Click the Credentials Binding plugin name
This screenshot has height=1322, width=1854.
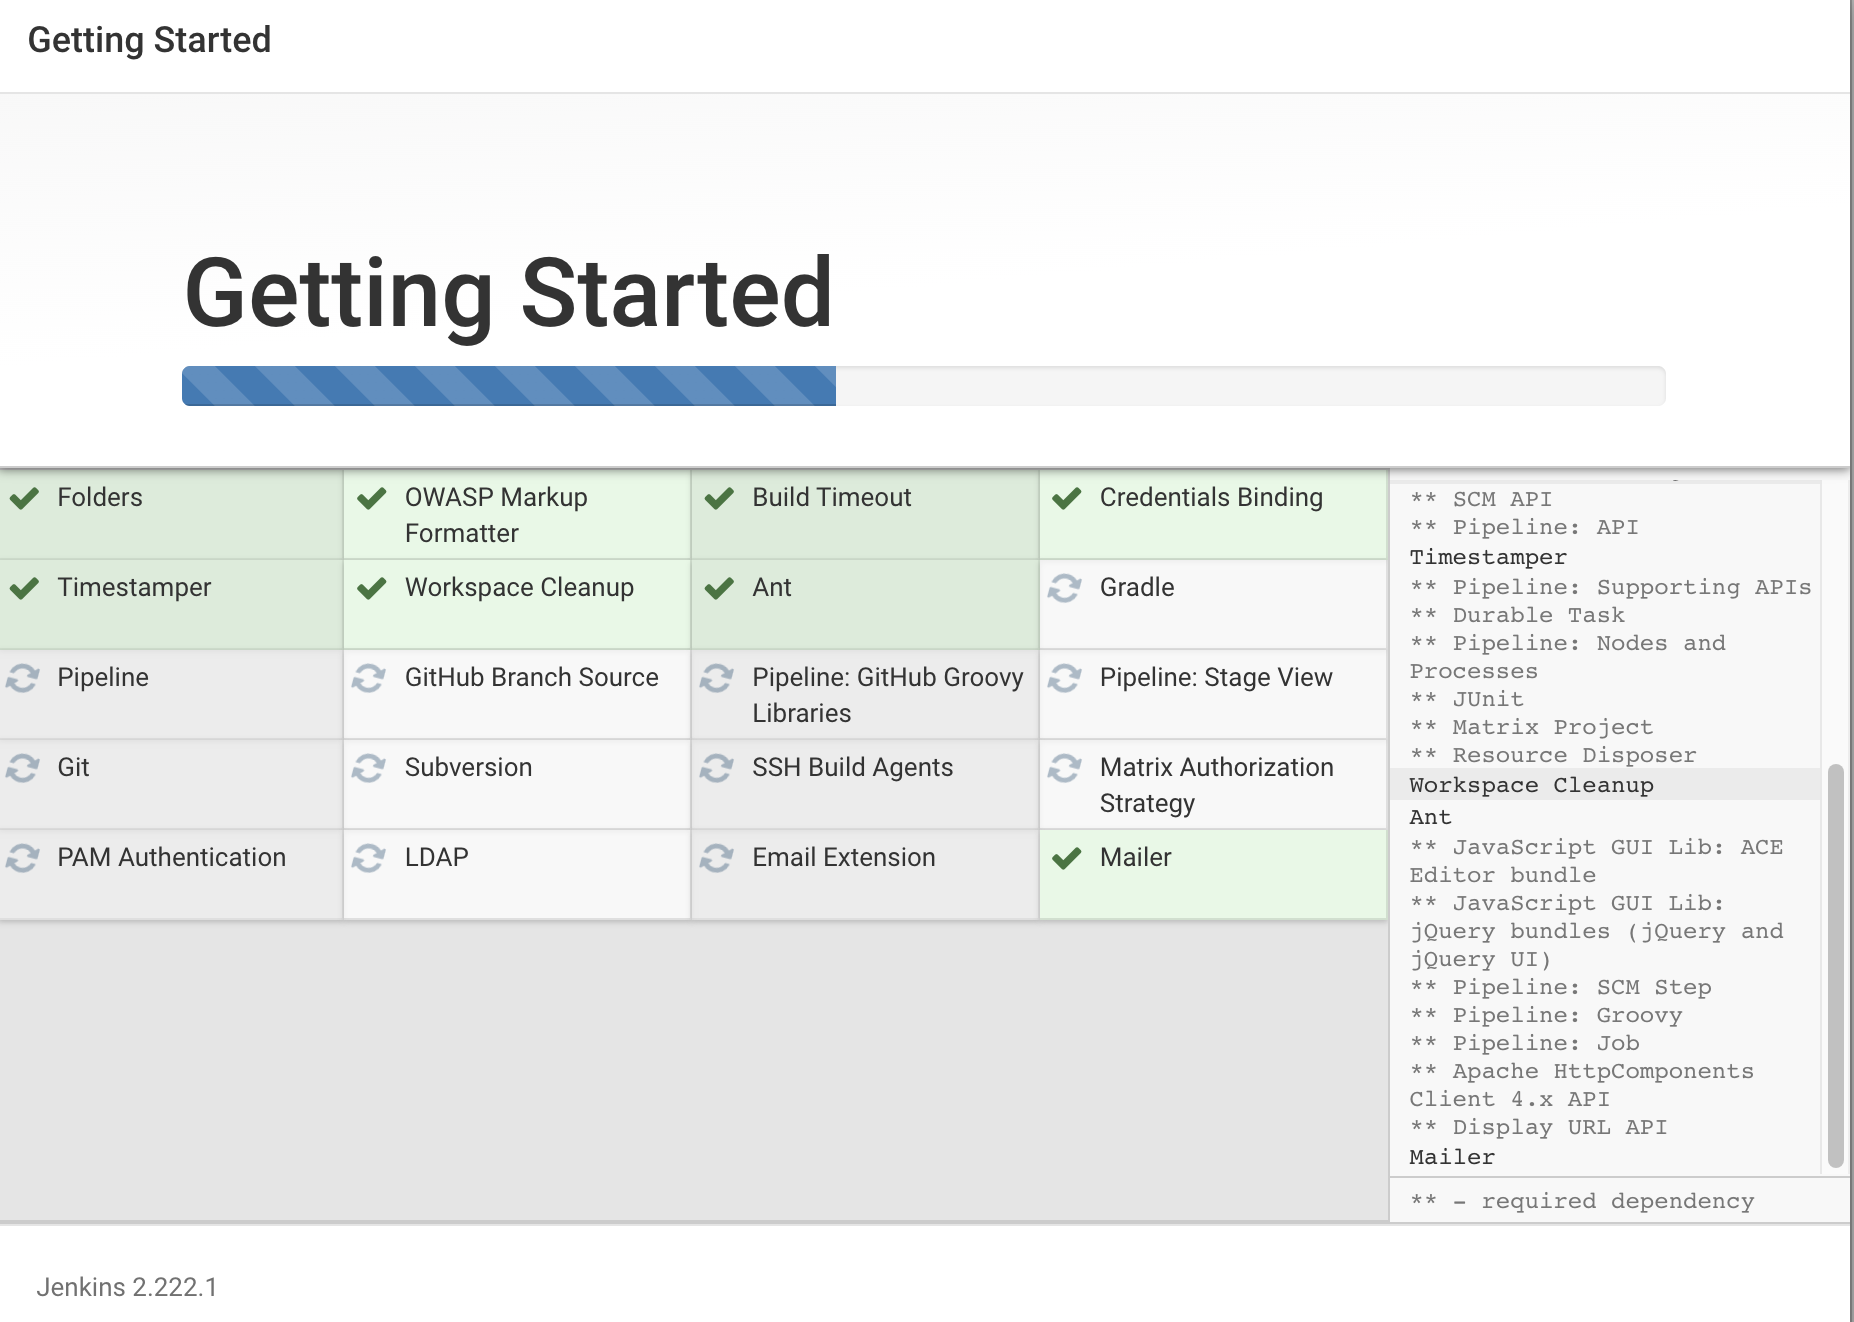coord(1211,497)
